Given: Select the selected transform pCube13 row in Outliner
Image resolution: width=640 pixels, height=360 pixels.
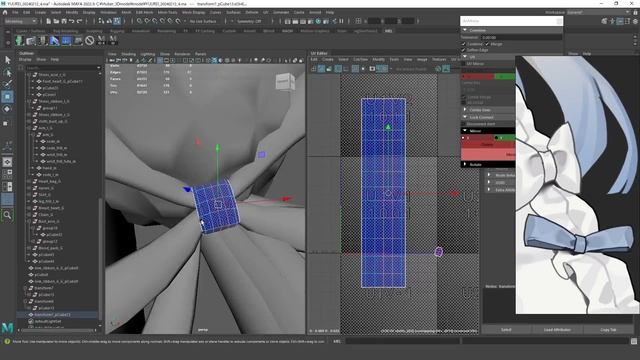Looking at the screenshot, I should (57, 315).
